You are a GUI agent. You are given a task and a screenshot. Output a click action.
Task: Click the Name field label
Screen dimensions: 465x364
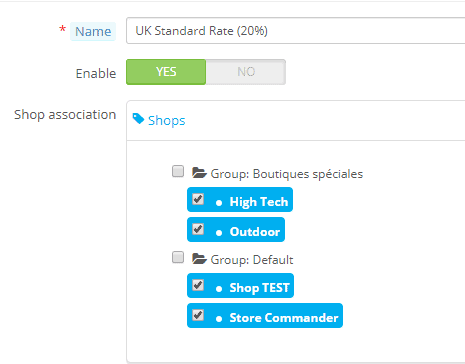coord(93,31)
